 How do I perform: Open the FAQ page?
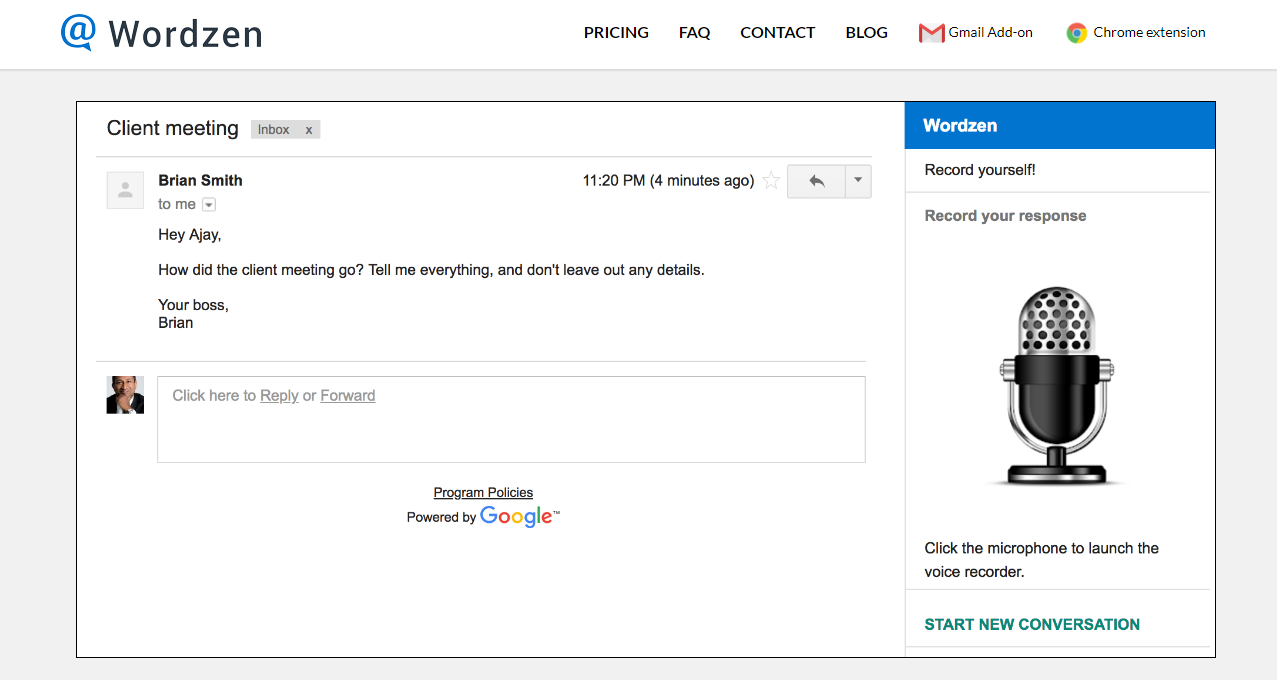tap(694, 33)
